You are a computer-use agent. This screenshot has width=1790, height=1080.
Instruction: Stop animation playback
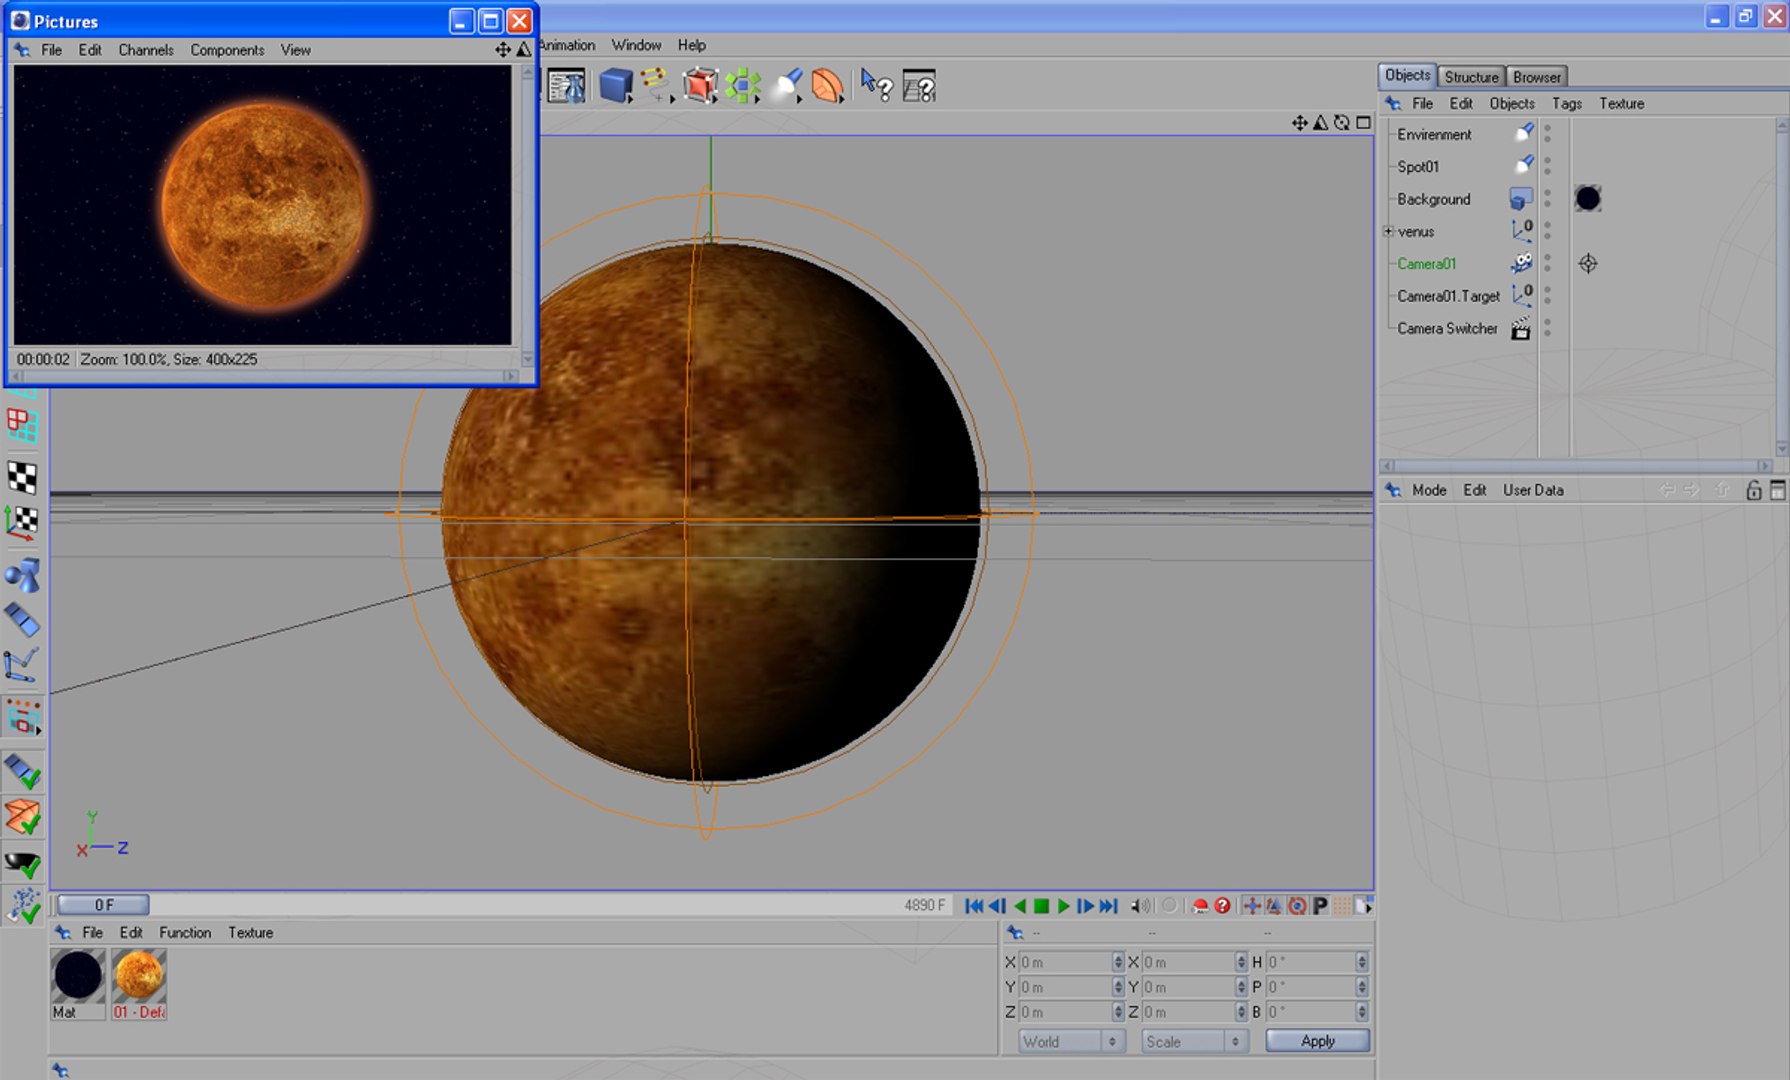1041,906
